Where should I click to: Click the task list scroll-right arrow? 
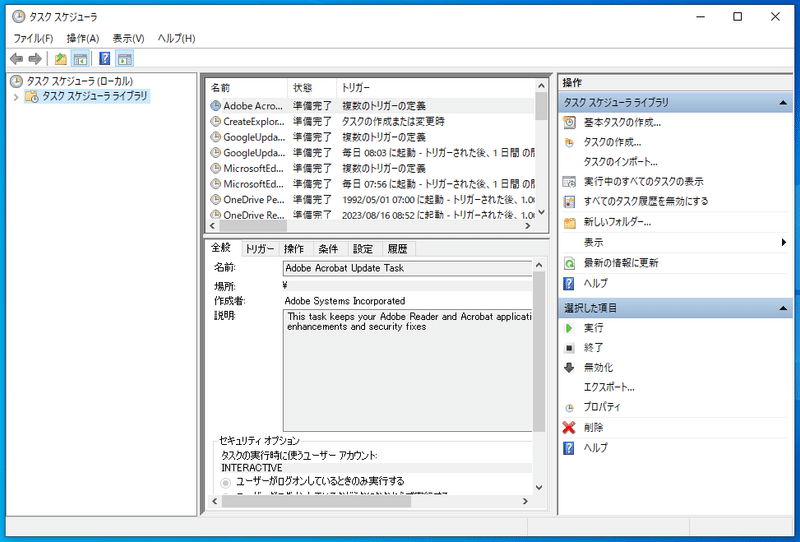point(528,226)
